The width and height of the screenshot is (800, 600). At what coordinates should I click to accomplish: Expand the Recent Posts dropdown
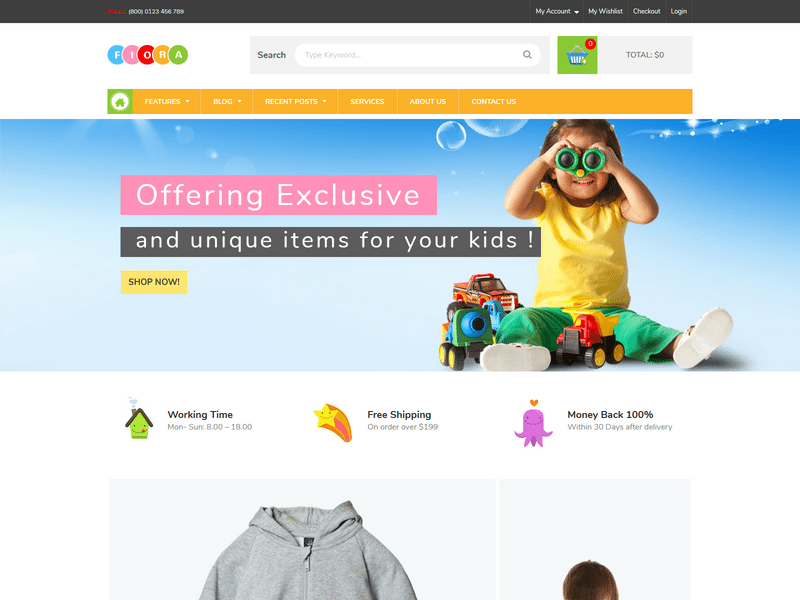tap(295, 102)
